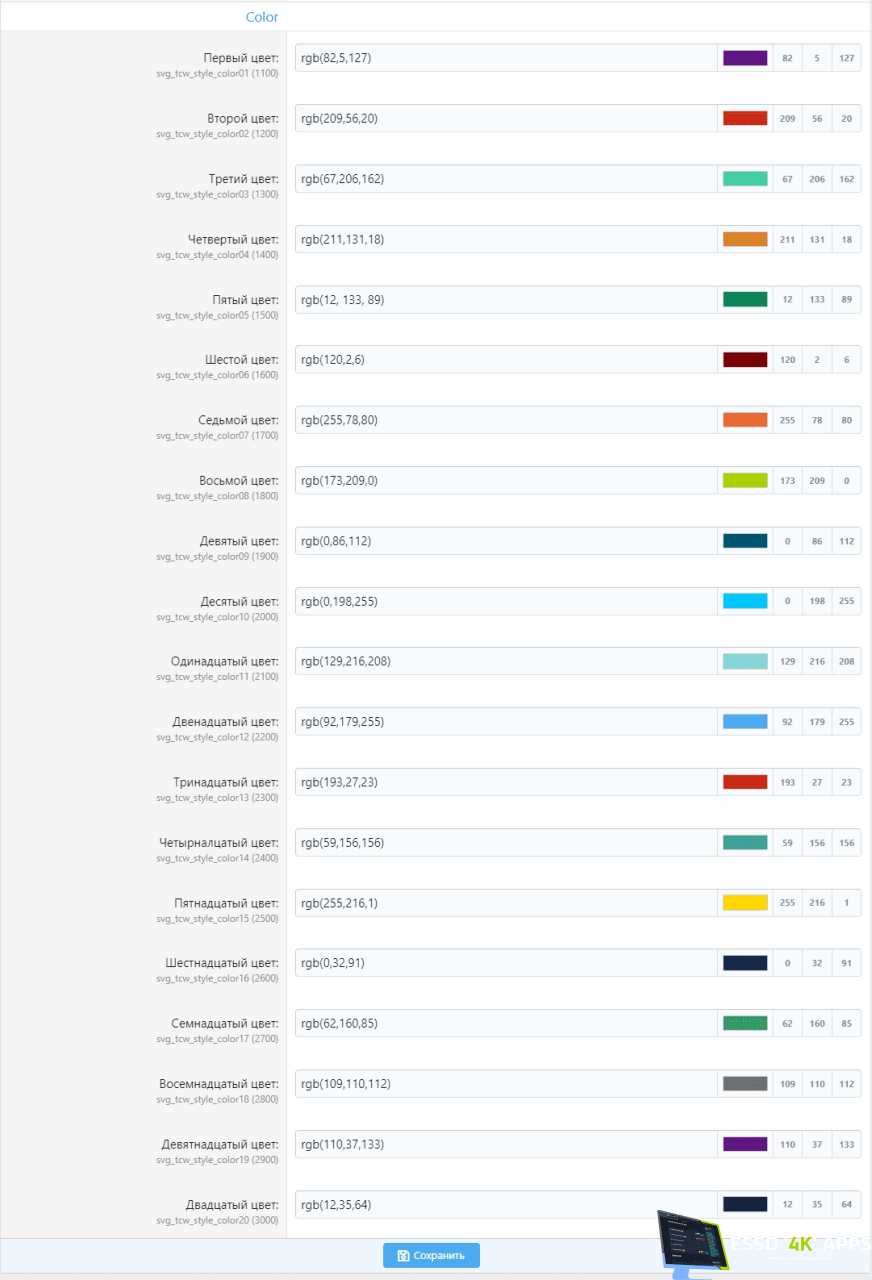Focus the Пятый цвет rgb input field

point(505,299)
